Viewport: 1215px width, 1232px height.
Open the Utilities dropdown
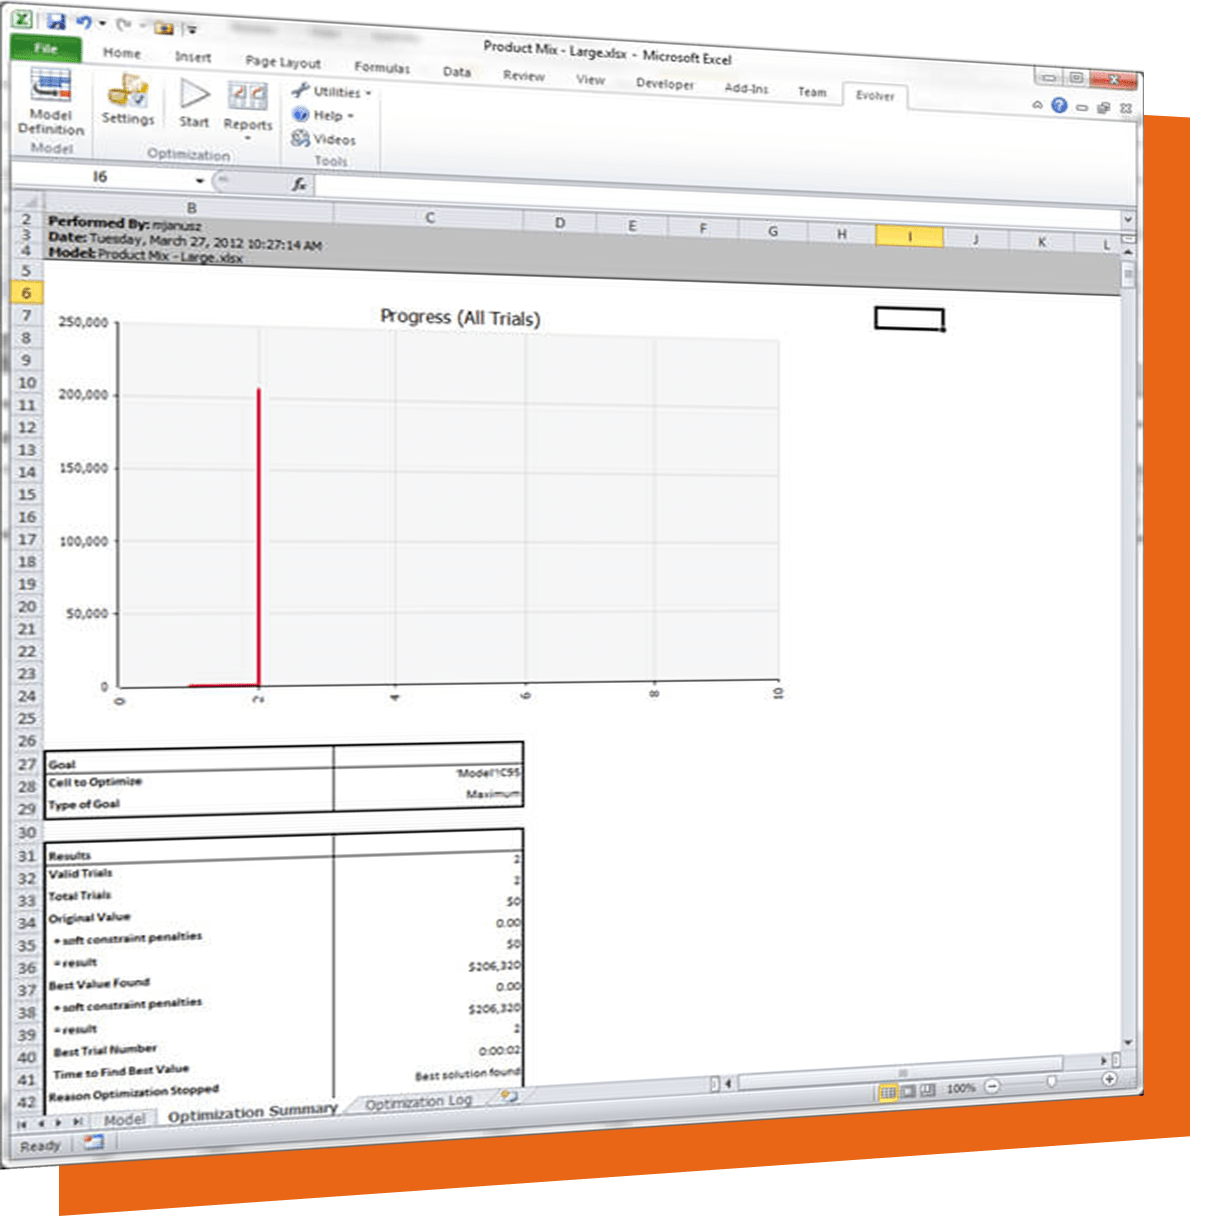(331, 91)
